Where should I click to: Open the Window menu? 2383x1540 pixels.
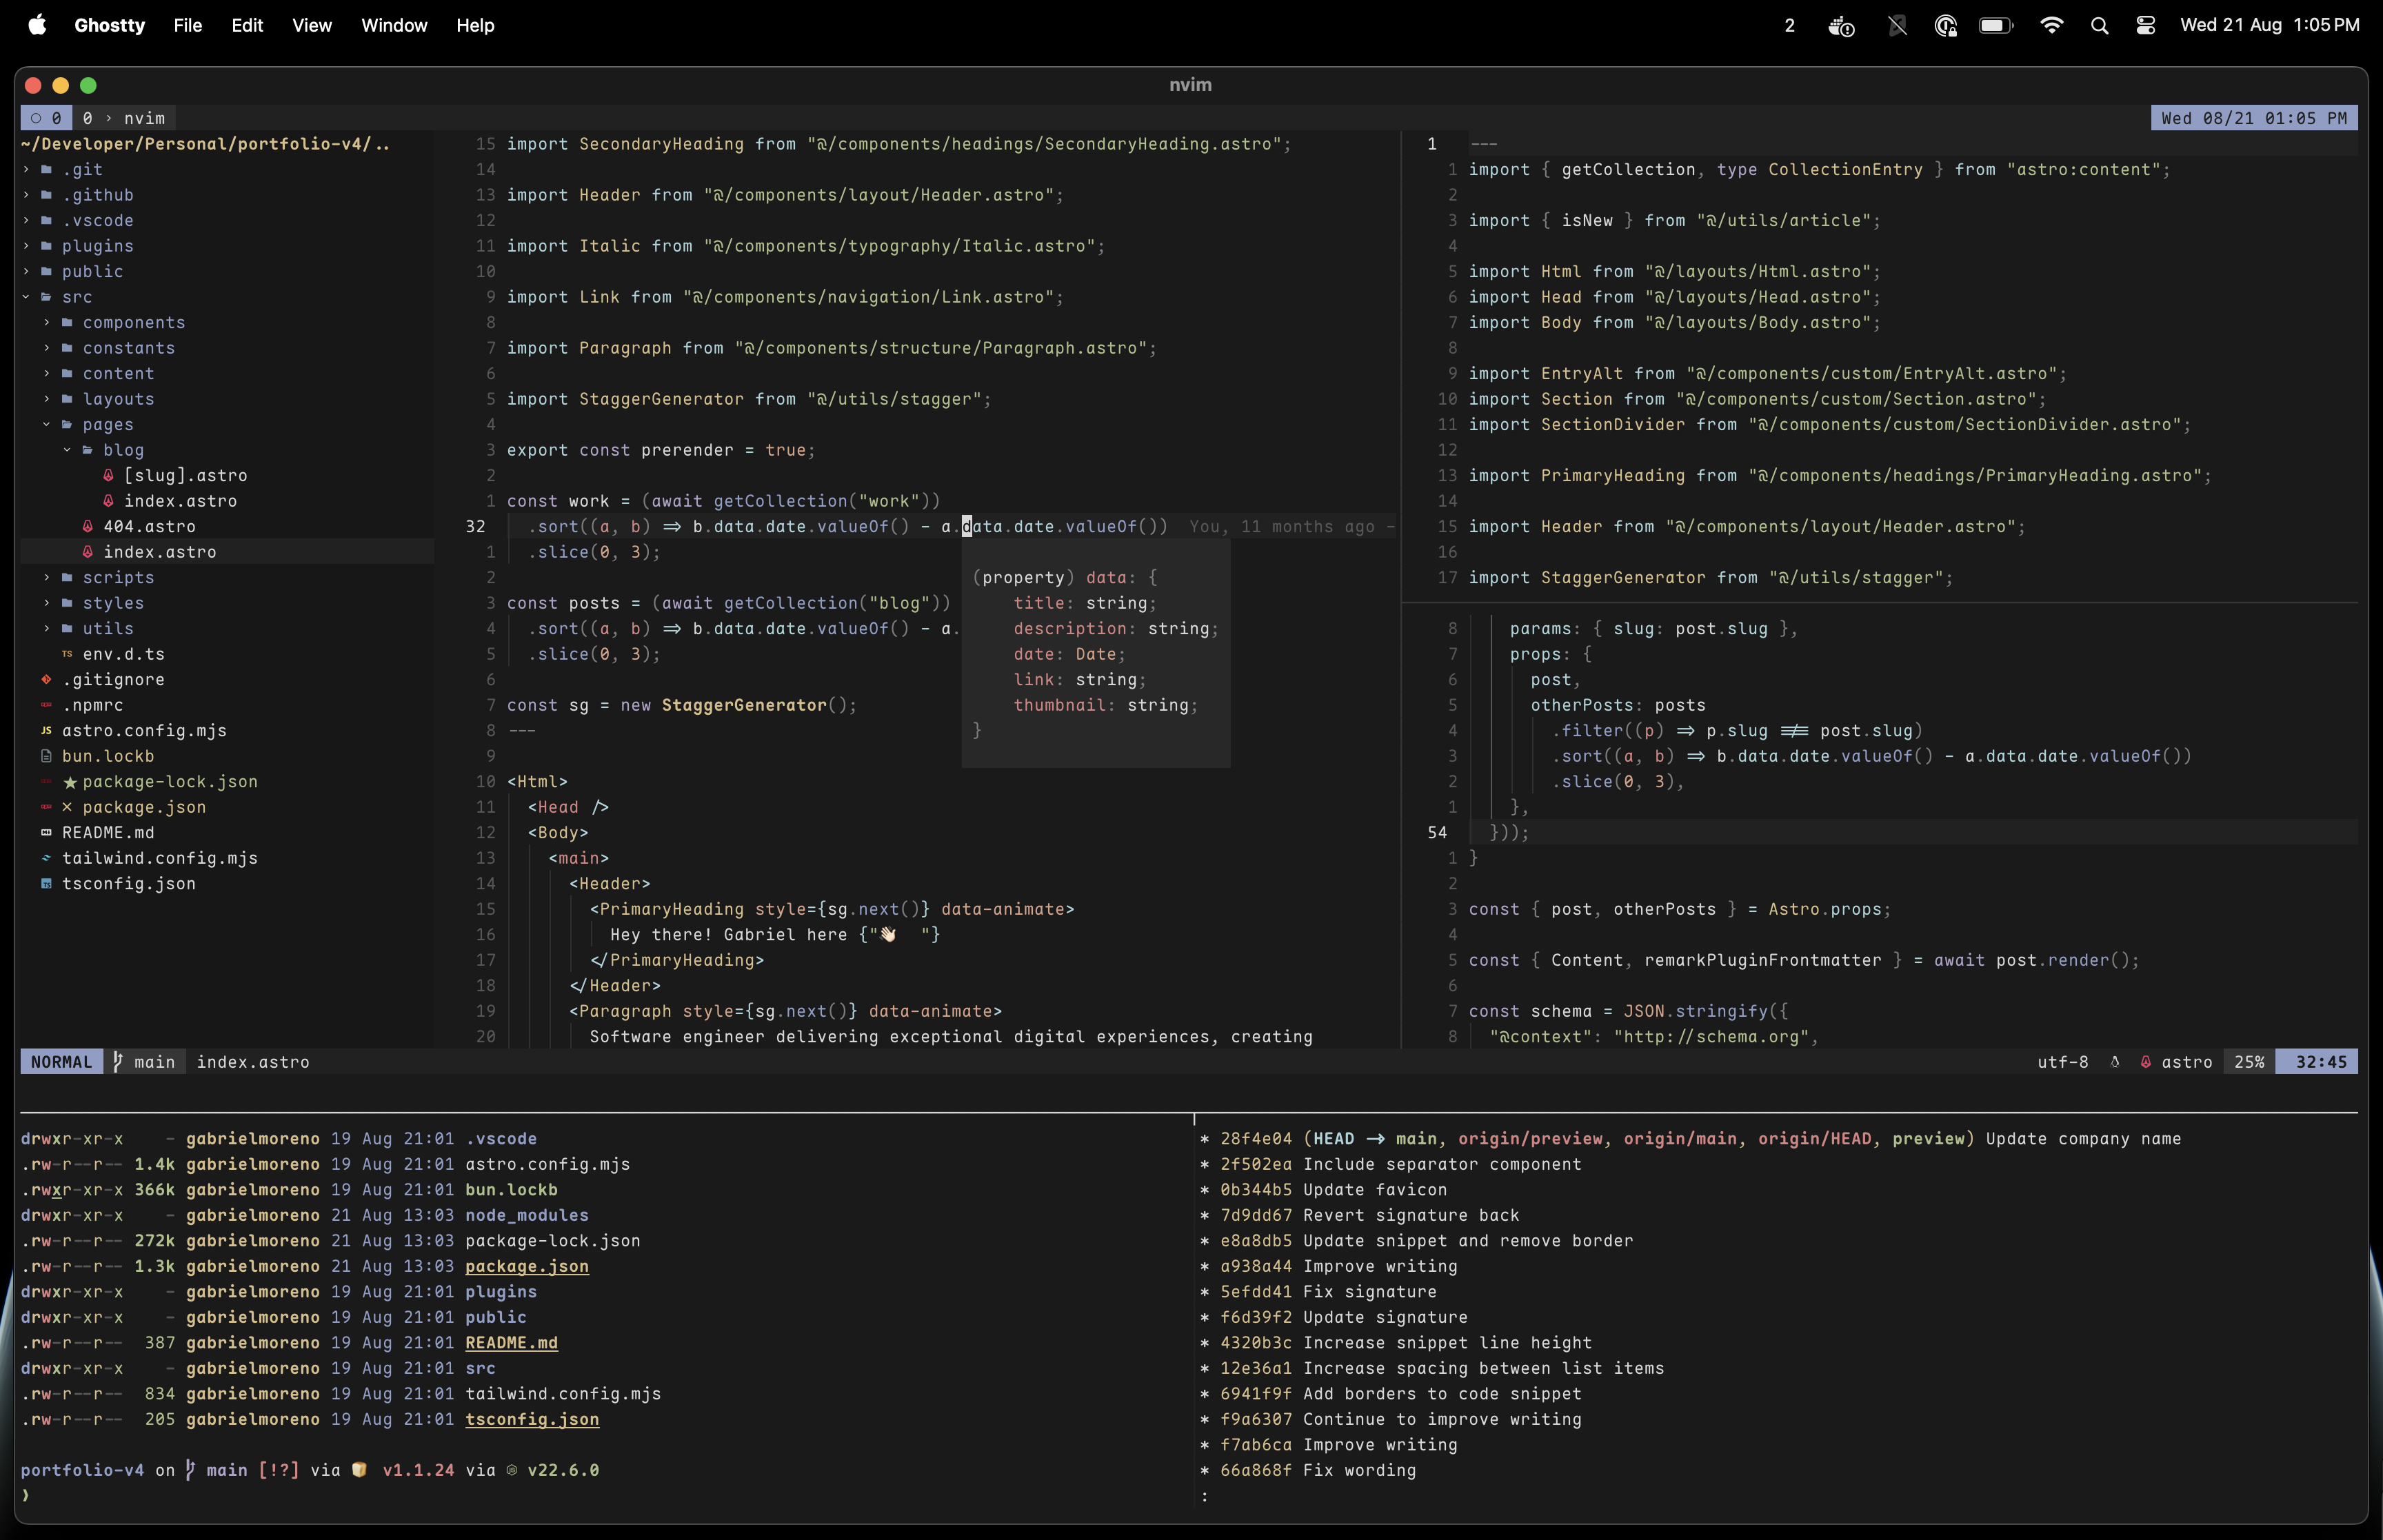tap(394, 26)
